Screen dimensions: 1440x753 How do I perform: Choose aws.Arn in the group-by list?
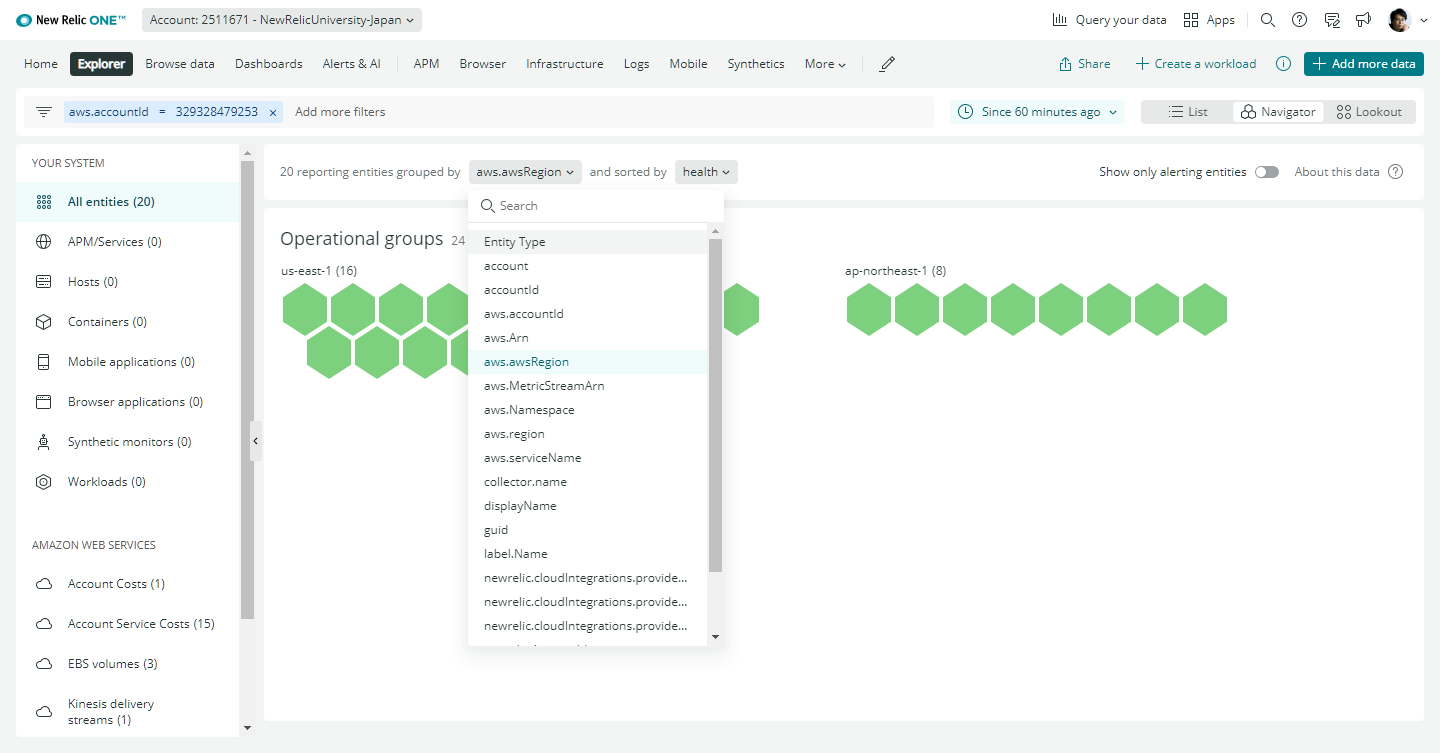[588, 338]
